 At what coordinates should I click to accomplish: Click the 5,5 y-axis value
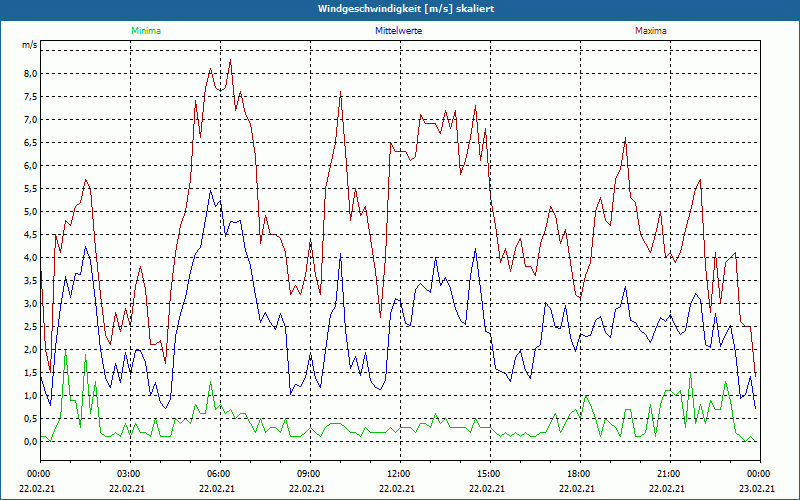pyautogui.click(x=31, y=188)
